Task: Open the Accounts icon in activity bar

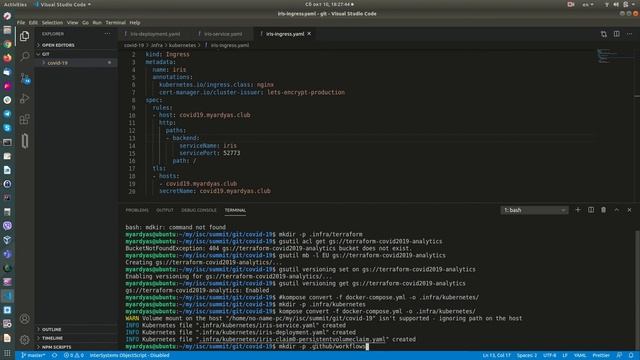Action: coord(24,319)
